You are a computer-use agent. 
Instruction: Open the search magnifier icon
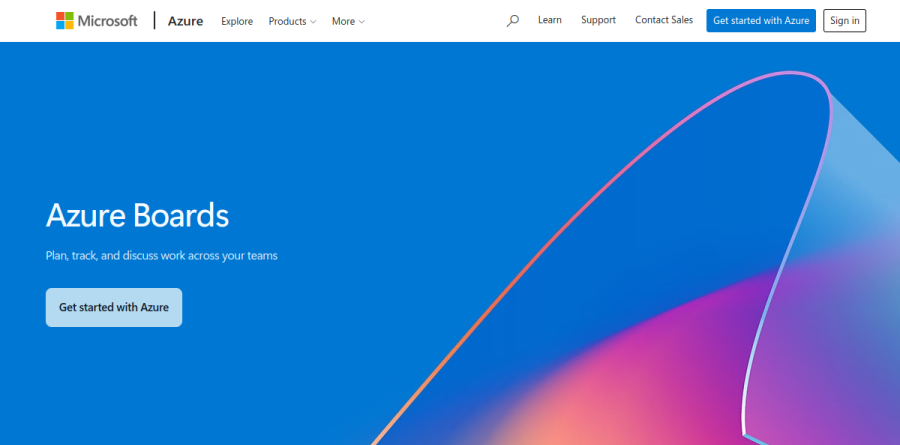coord(513,21)
